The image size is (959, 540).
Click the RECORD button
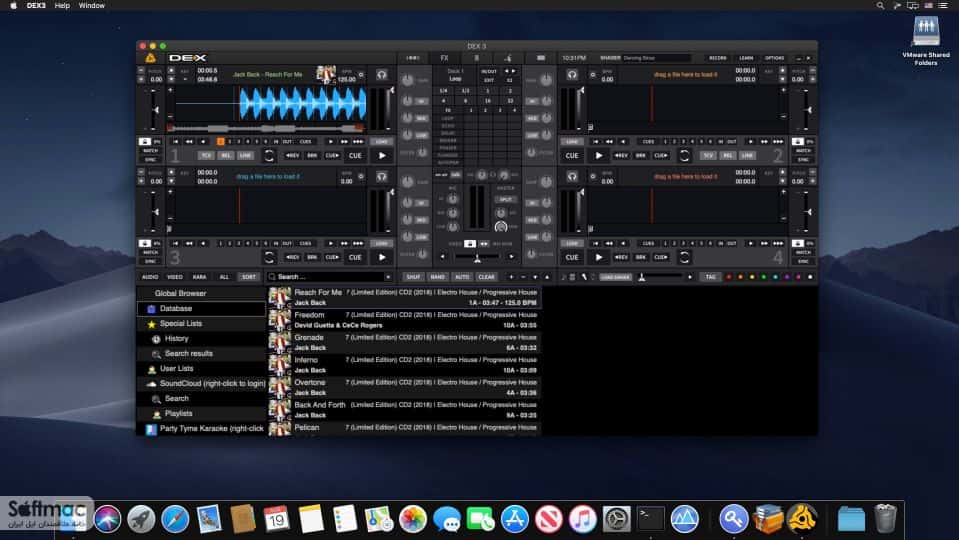[717, 58]
